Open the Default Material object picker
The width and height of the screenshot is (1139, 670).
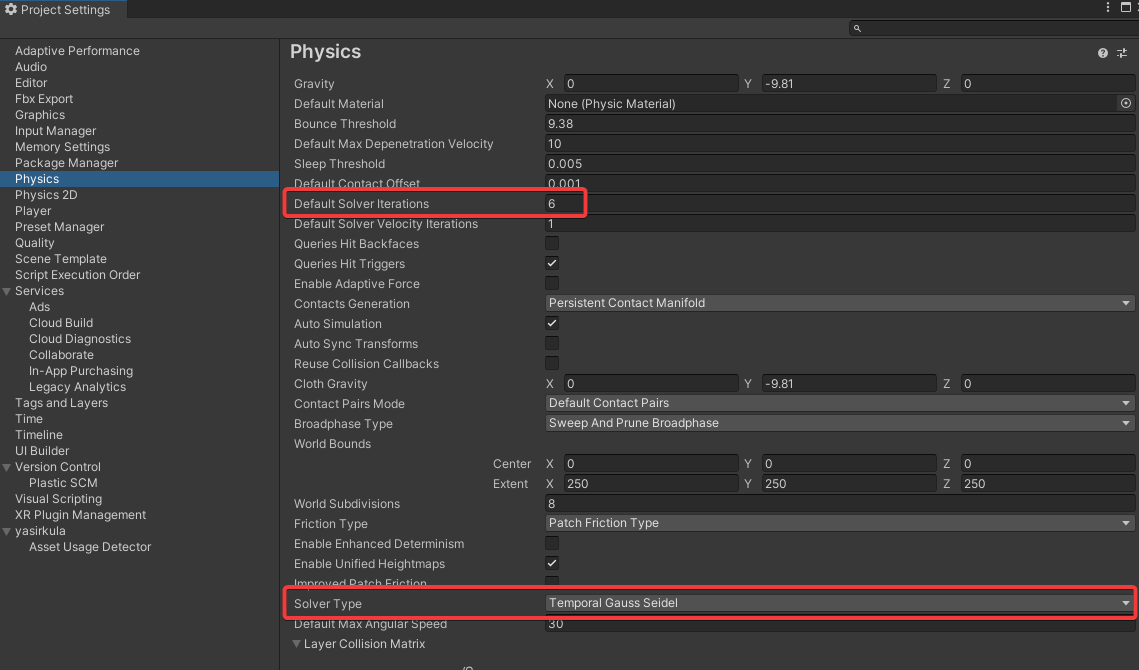coord(1126,103)
